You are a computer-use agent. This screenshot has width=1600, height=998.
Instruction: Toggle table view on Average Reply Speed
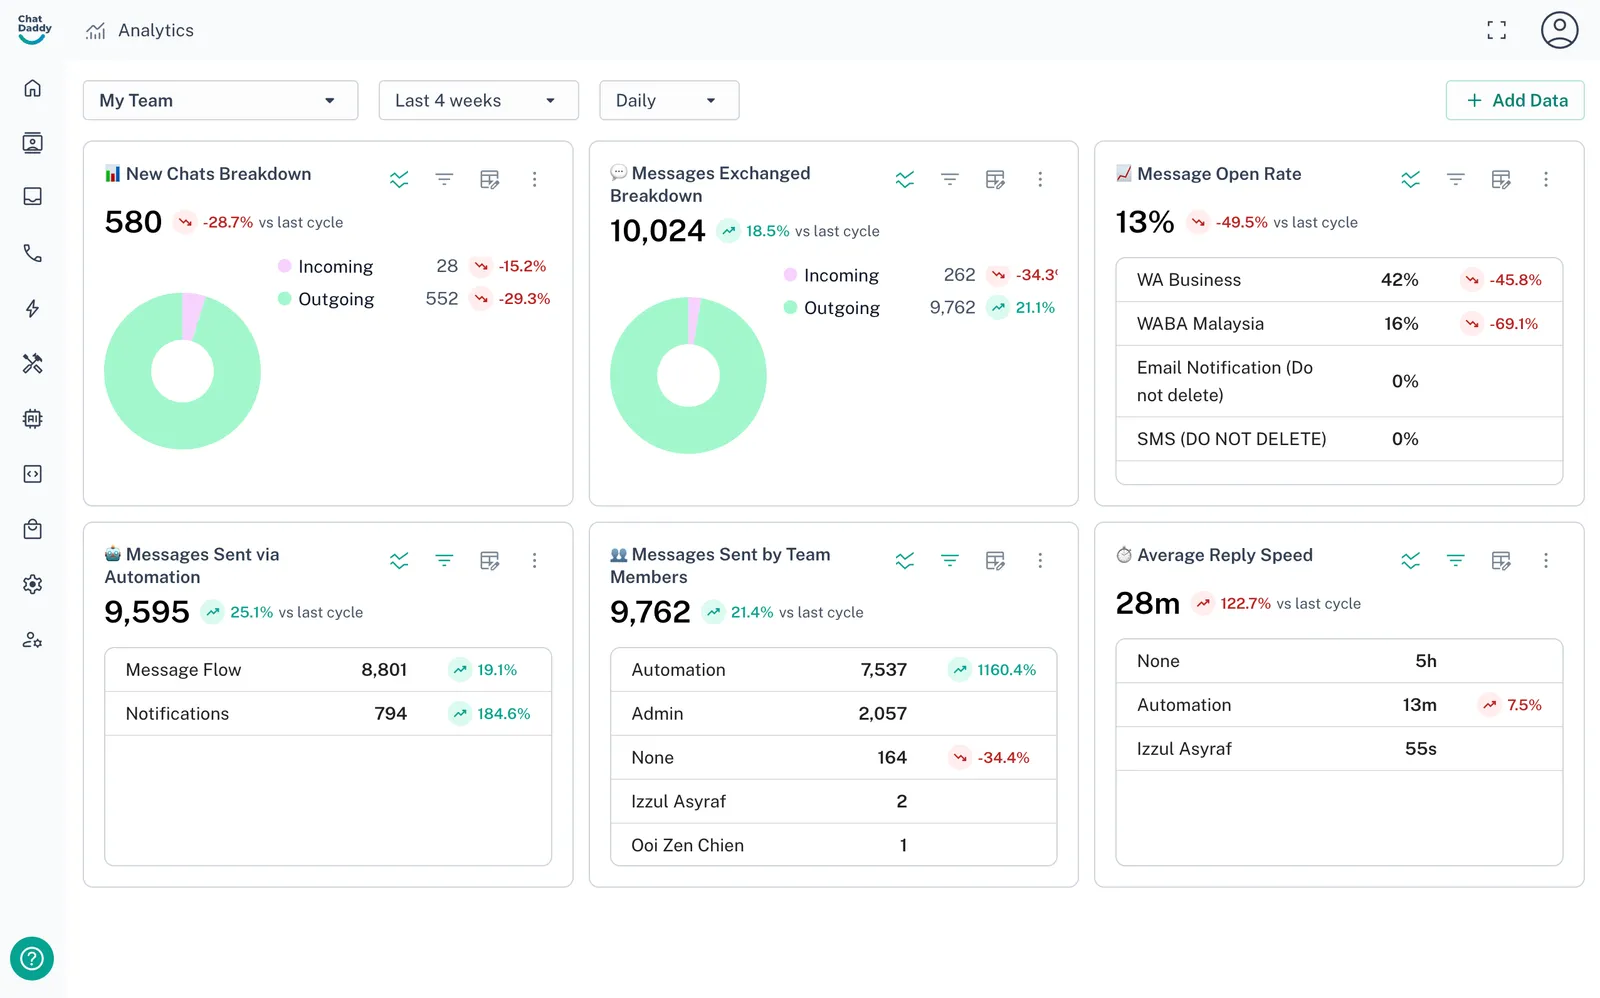click(x=1500, y=560)
